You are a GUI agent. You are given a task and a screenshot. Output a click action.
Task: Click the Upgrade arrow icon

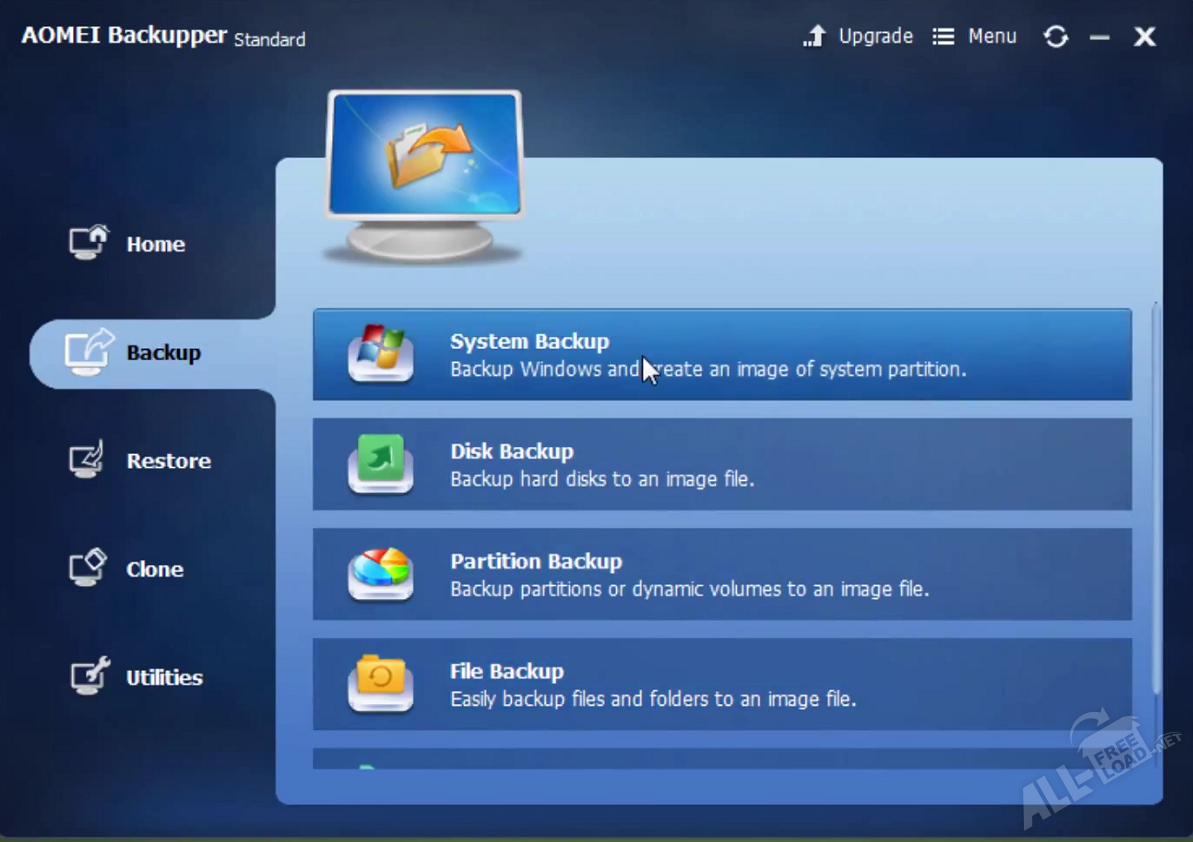click(815, 37)
